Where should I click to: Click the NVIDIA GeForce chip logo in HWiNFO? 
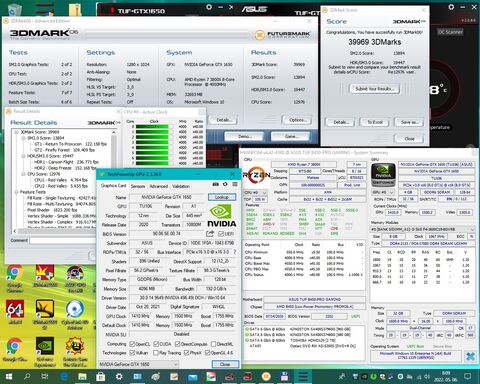coord(383,175)
